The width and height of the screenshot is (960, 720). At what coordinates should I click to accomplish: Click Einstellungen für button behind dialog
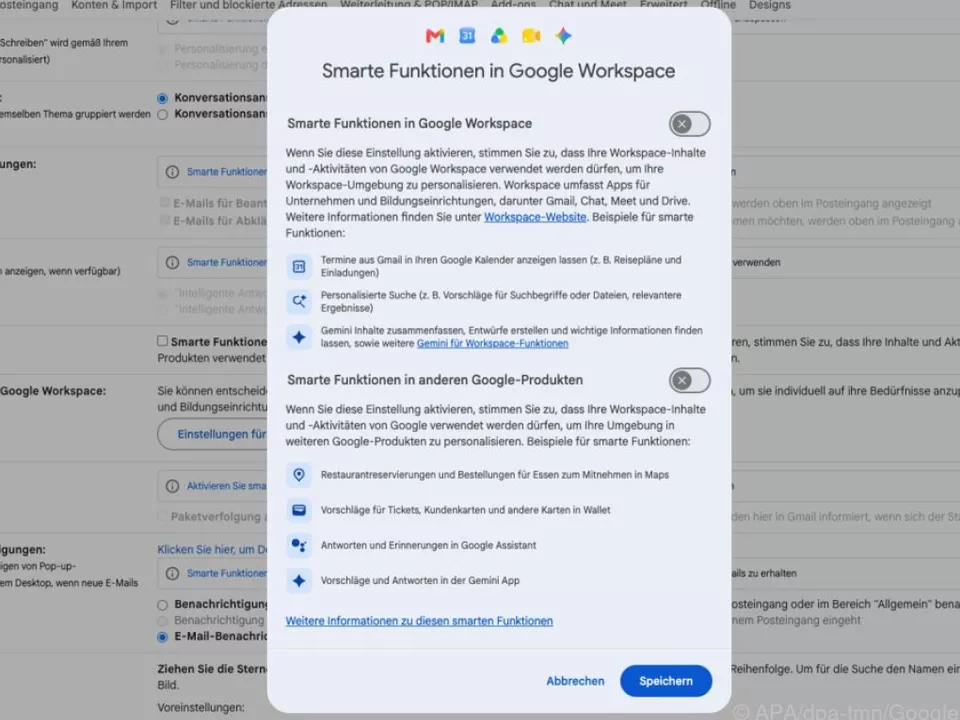click(212, 434)
